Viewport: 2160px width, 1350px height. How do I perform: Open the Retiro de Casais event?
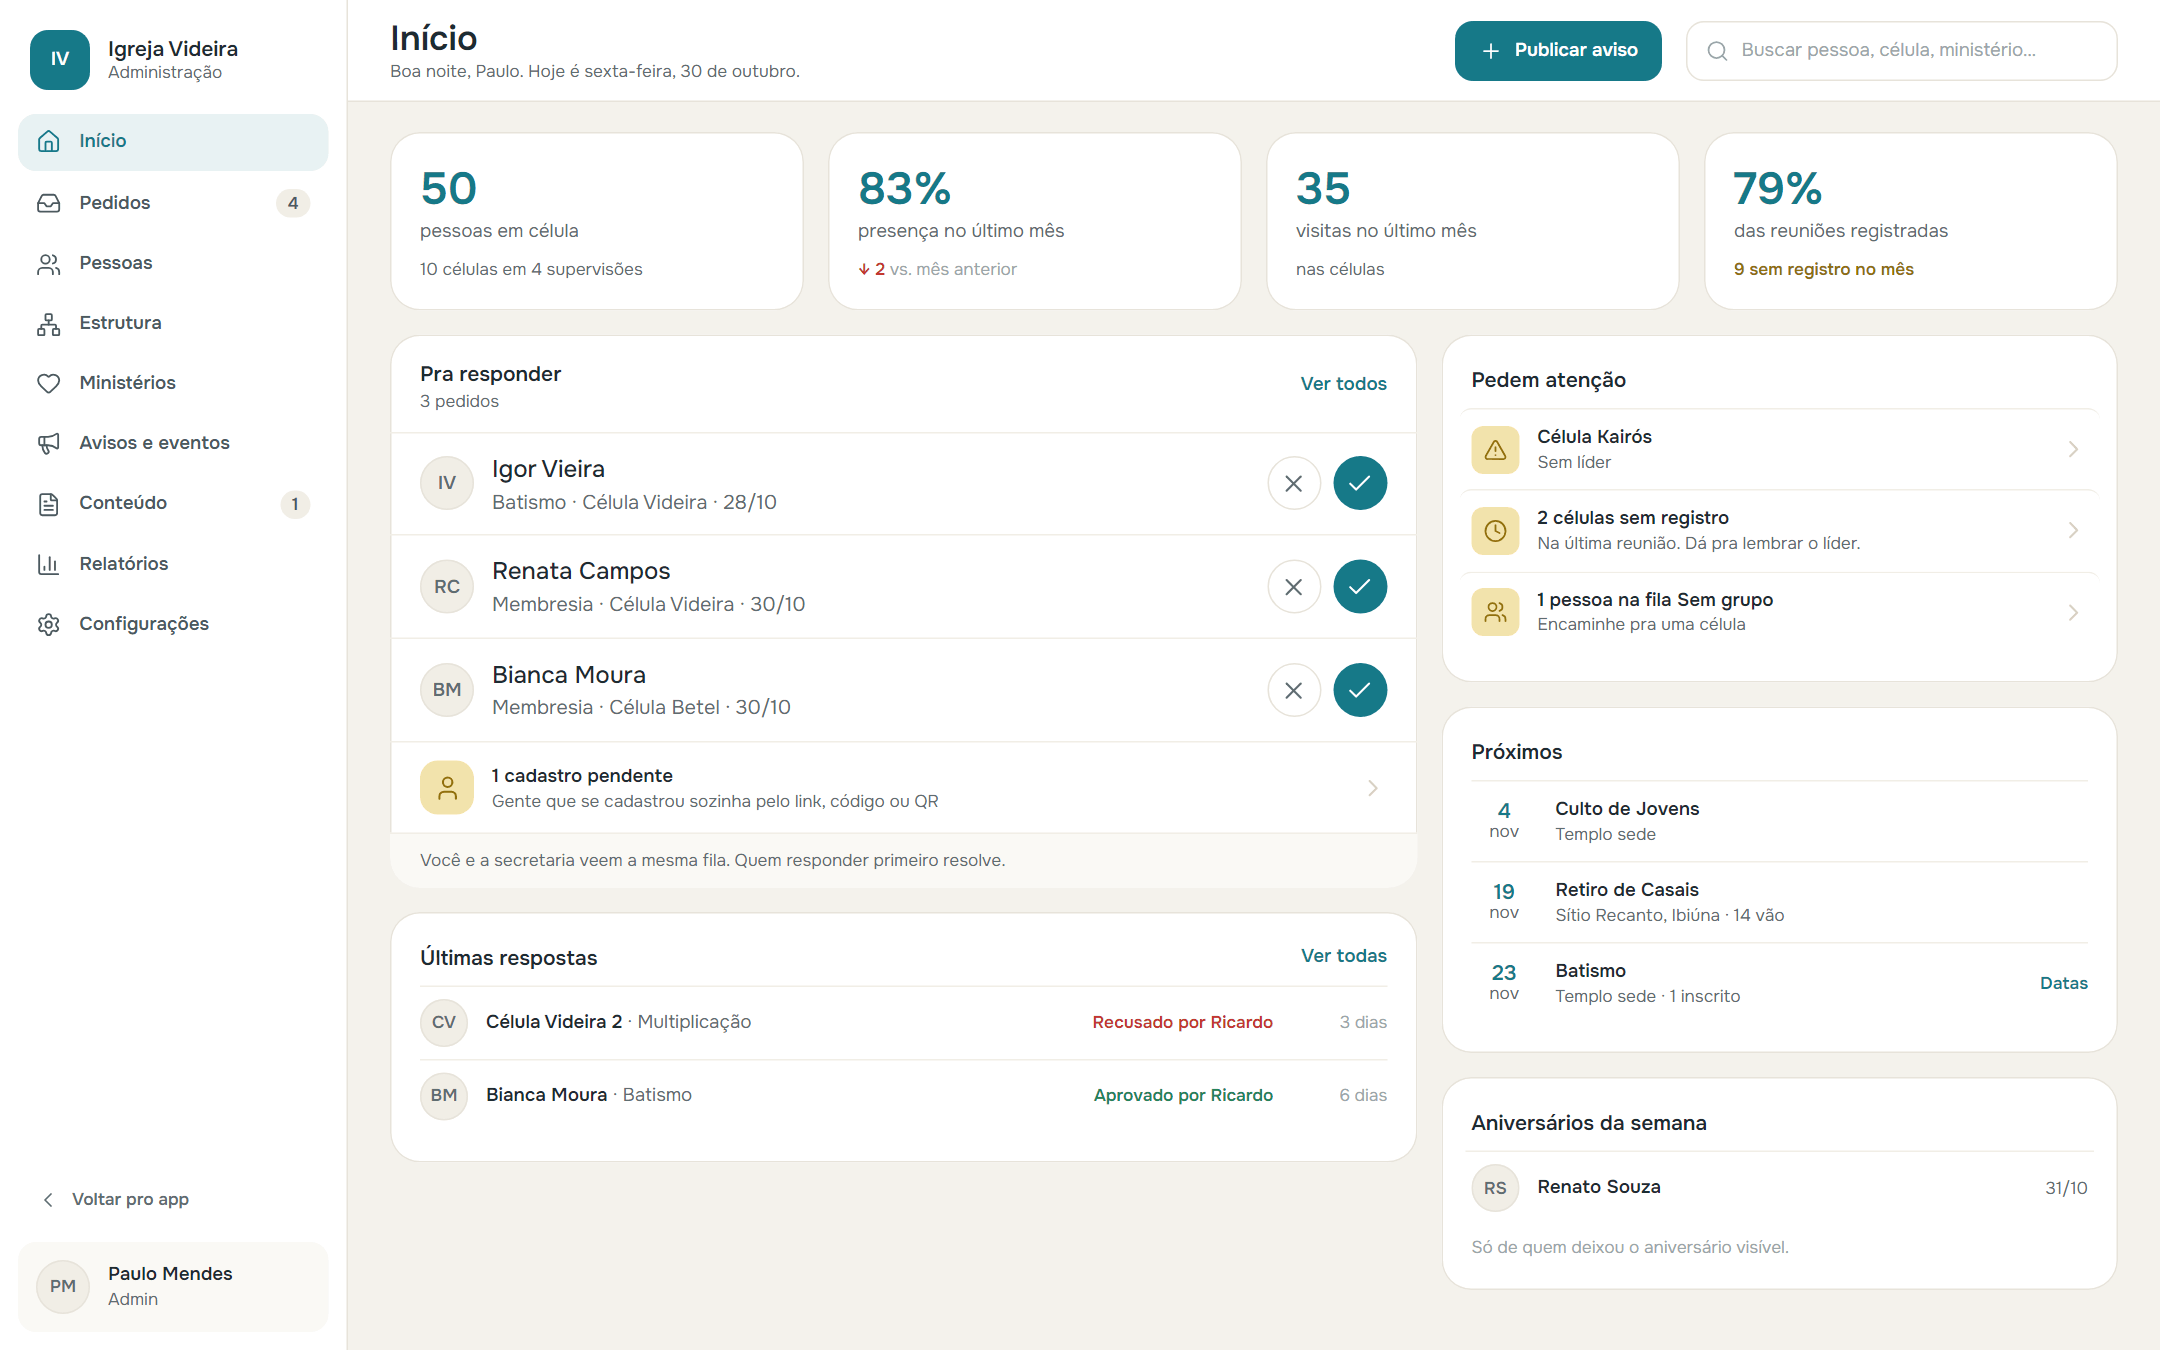(x=1779, y=902)
